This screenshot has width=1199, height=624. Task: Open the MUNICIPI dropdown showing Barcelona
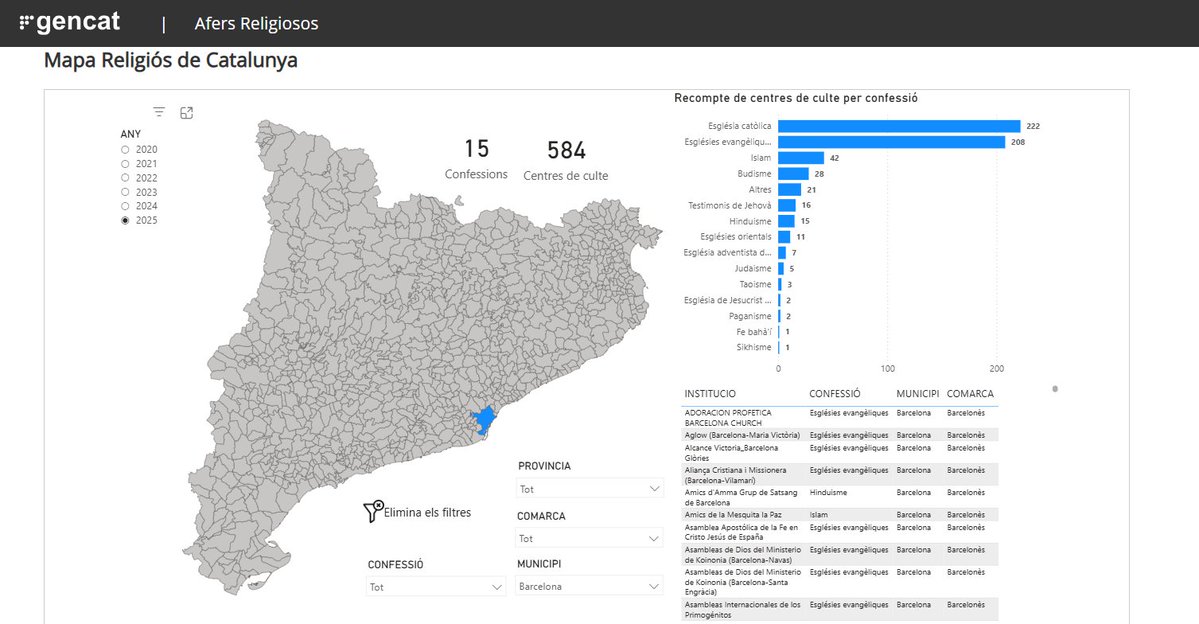click(x=589, y=587)
